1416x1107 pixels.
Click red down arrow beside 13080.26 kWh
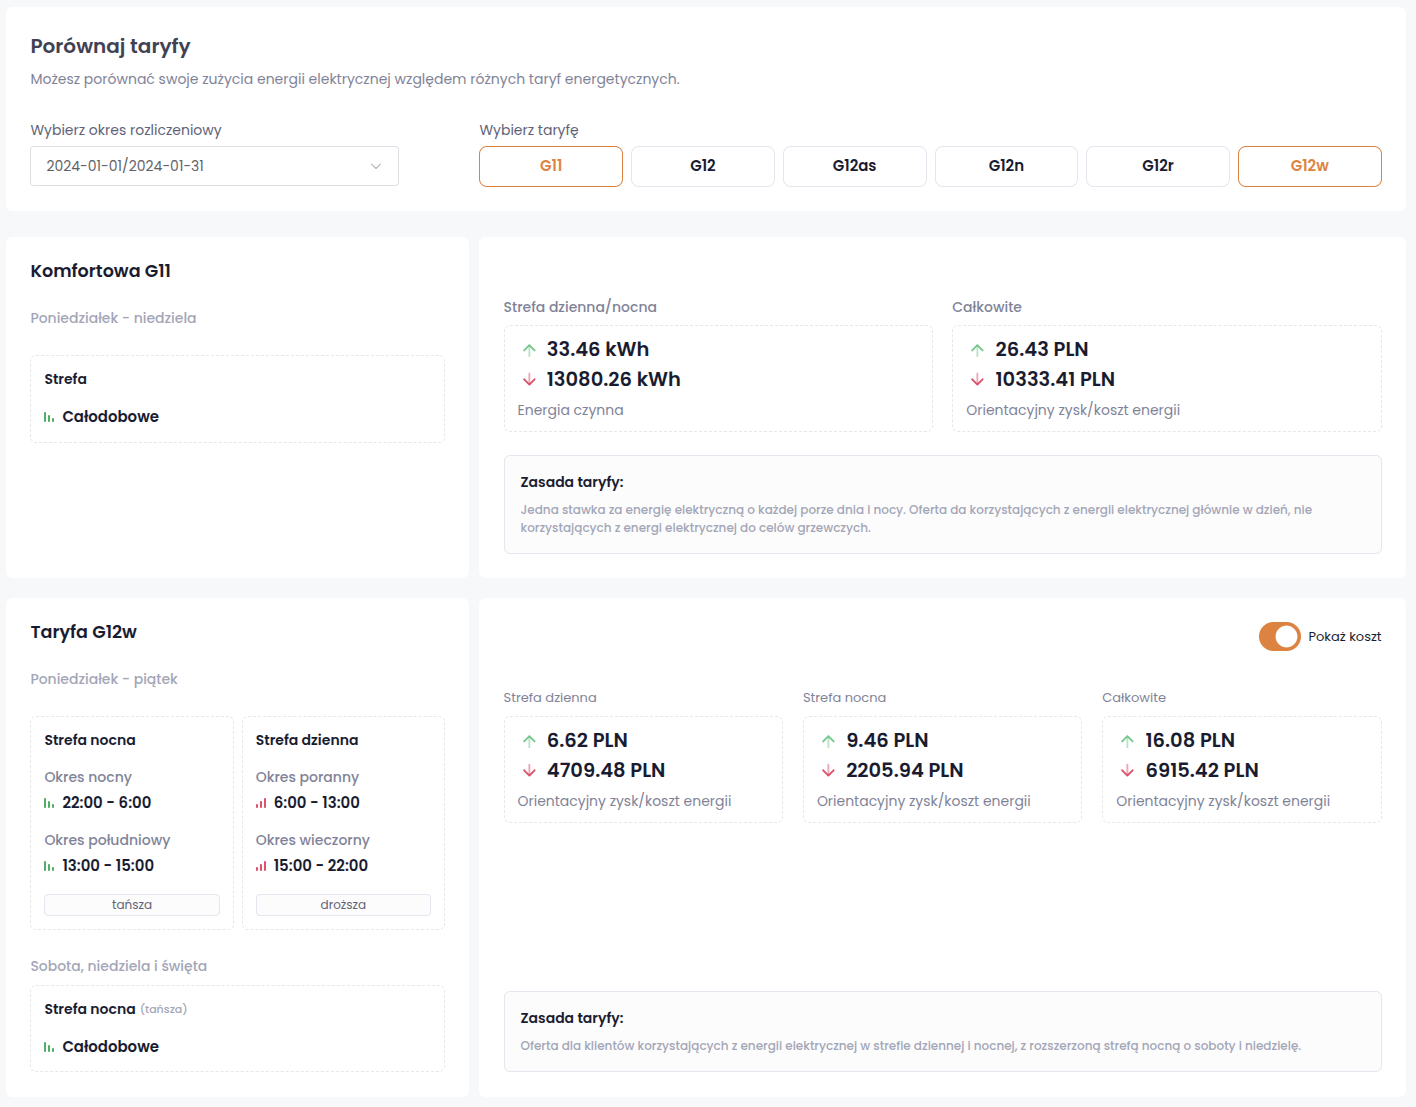pyautogui.click(x=529, y=380)
